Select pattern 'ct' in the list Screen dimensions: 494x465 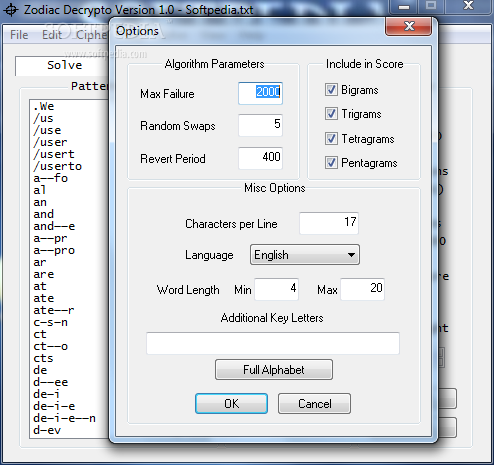(x=40, y=334)
